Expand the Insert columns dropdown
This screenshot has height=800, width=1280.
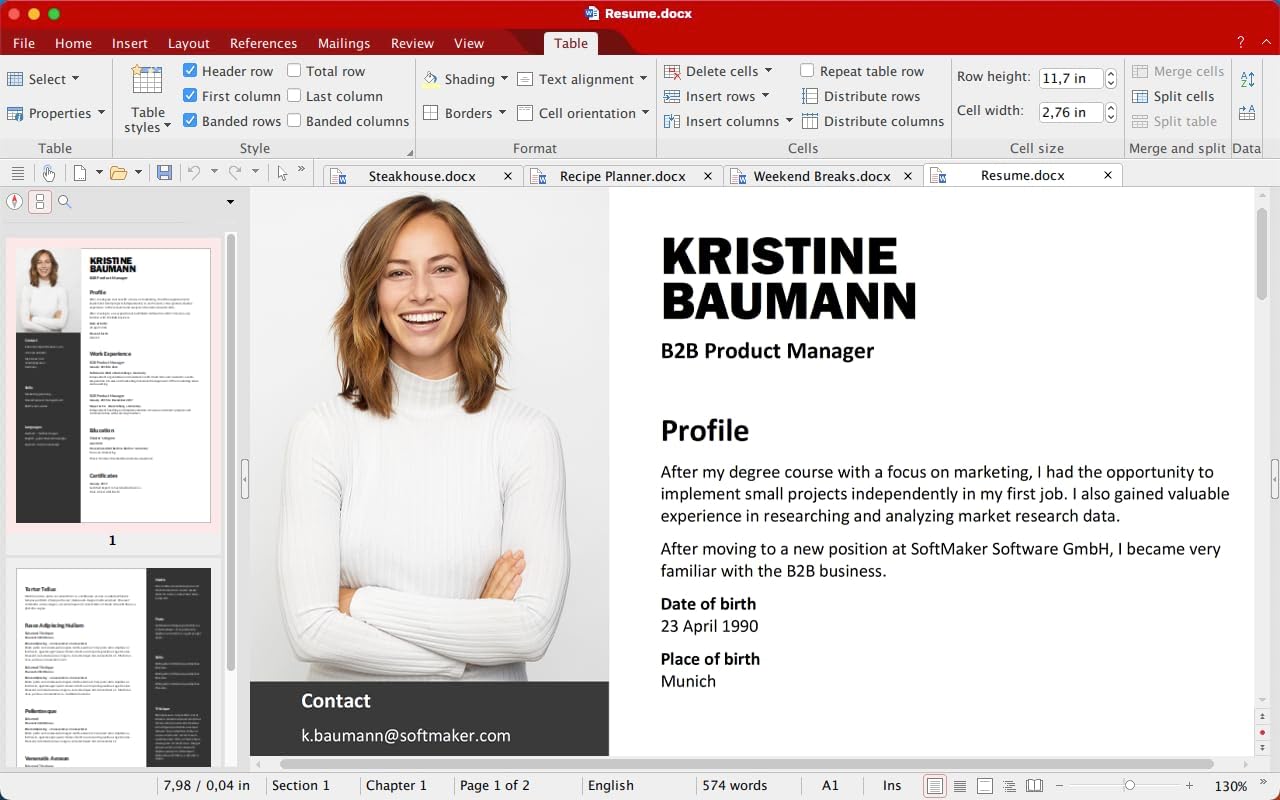pos(789,121)
